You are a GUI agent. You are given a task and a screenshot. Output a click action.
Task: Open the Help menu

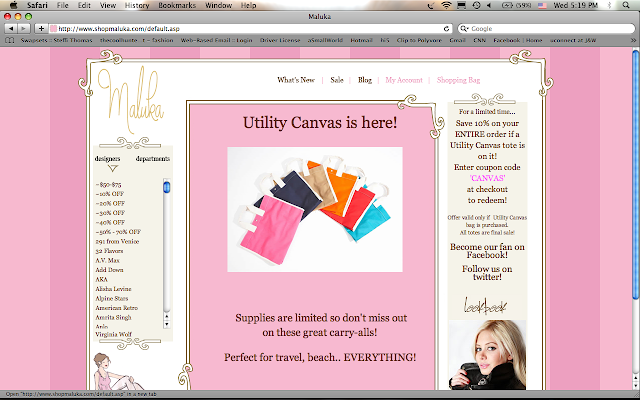click(x=249, y=5)
